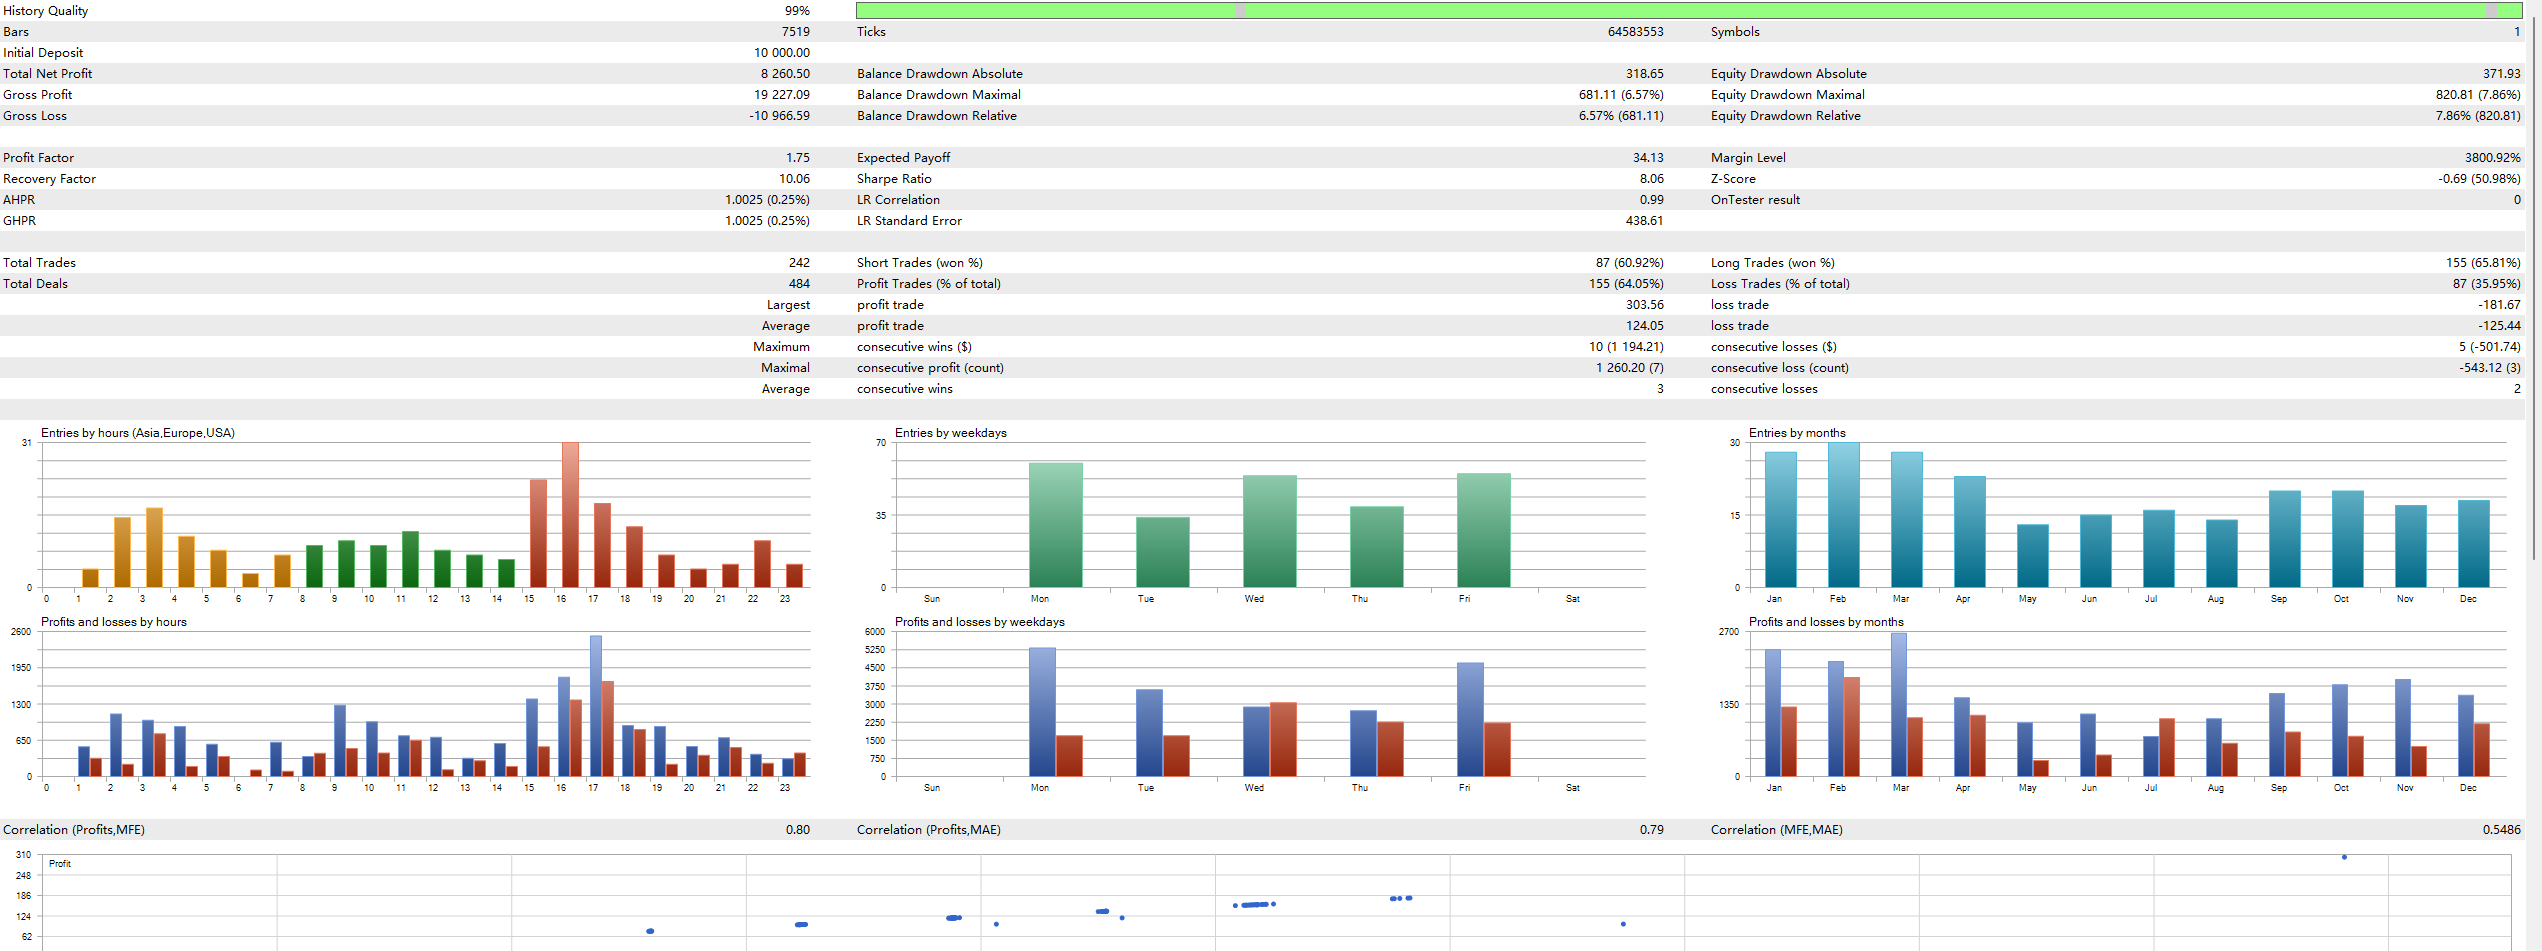Click the History Quality progress bar
The image size is (2542, 951).
point(1690,10)
